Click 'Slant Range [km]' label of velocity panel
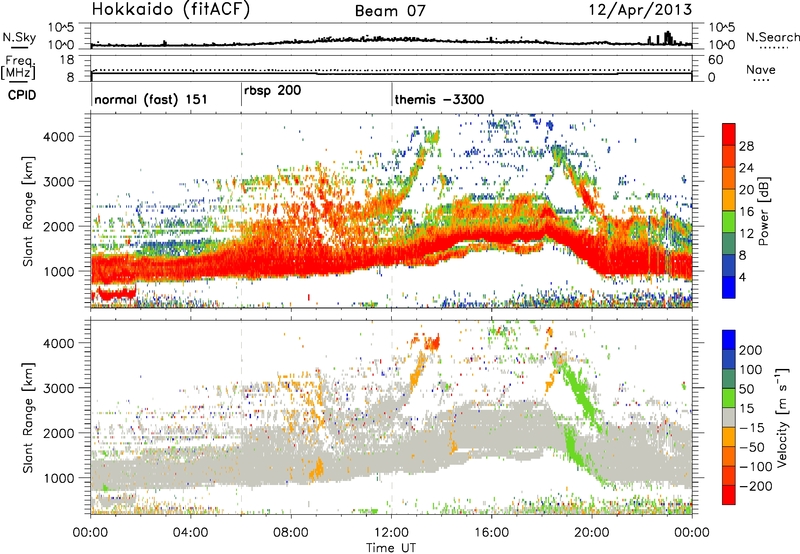 [28, 418]
